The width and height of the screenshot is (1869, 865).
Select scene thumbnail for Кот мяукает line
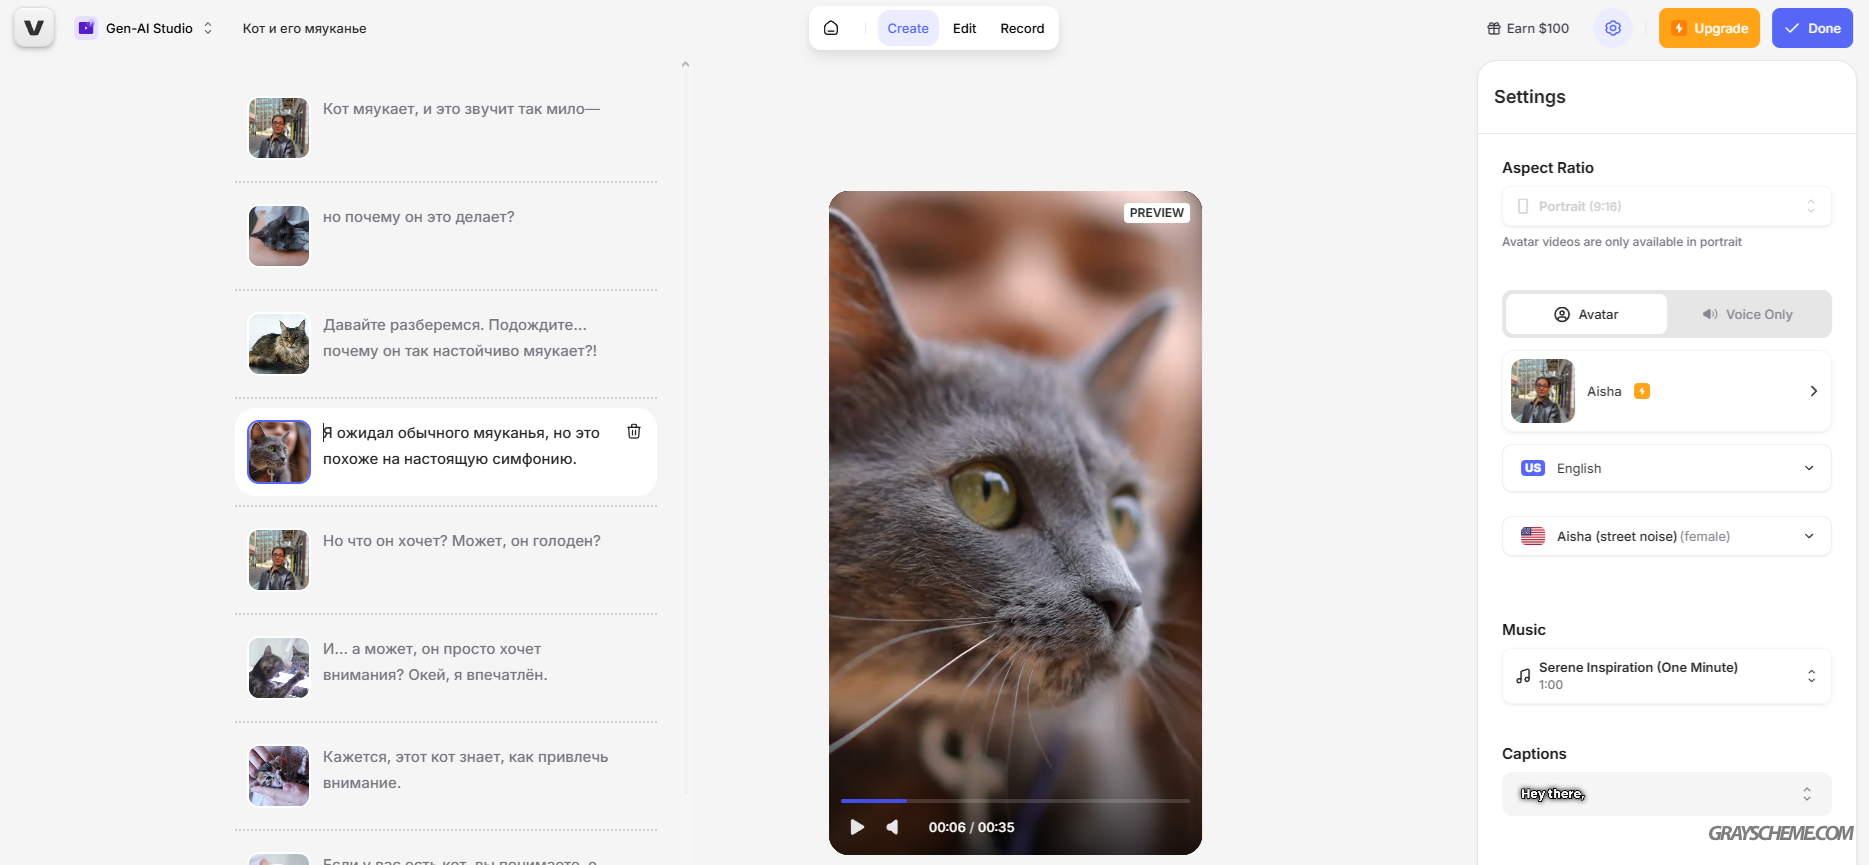click(279, 128)
